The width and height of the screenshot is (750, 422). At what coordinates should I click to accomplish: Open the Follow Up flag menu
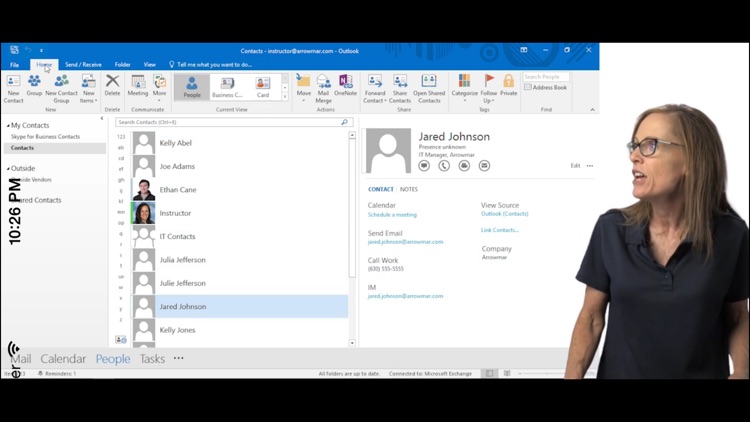click(488, 89)
